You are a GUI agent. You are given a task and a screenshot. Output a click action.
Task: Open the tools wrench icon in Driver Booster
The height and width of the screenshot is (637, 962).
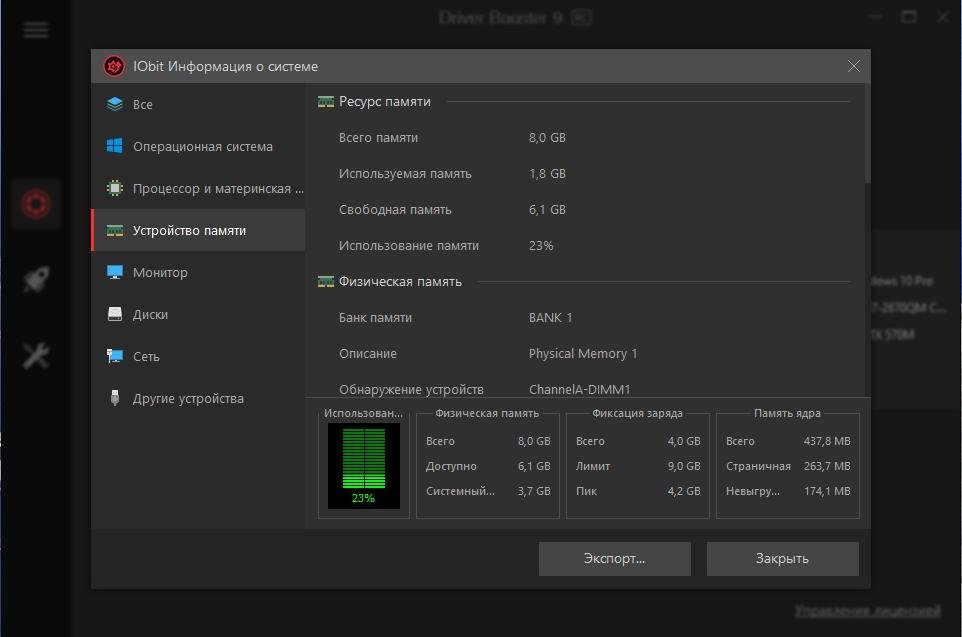point(36,356)
